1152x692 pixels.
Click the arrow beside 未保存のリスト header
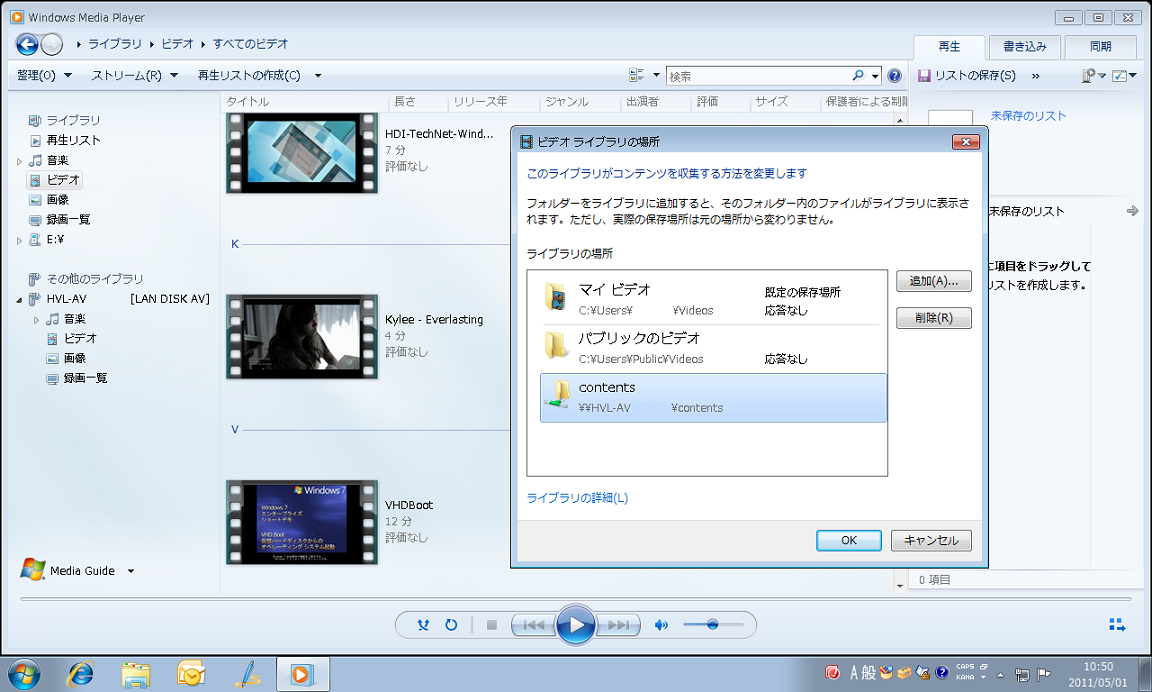1132,212
